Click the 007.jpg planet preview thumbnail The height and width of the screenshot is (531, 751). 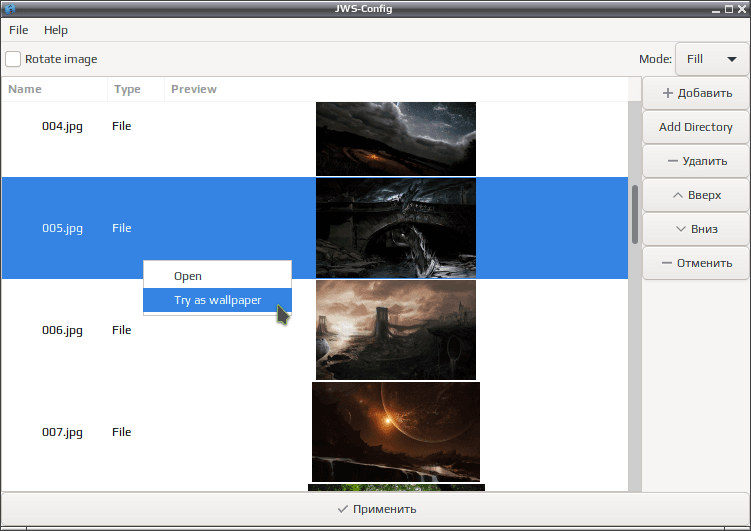396,432
